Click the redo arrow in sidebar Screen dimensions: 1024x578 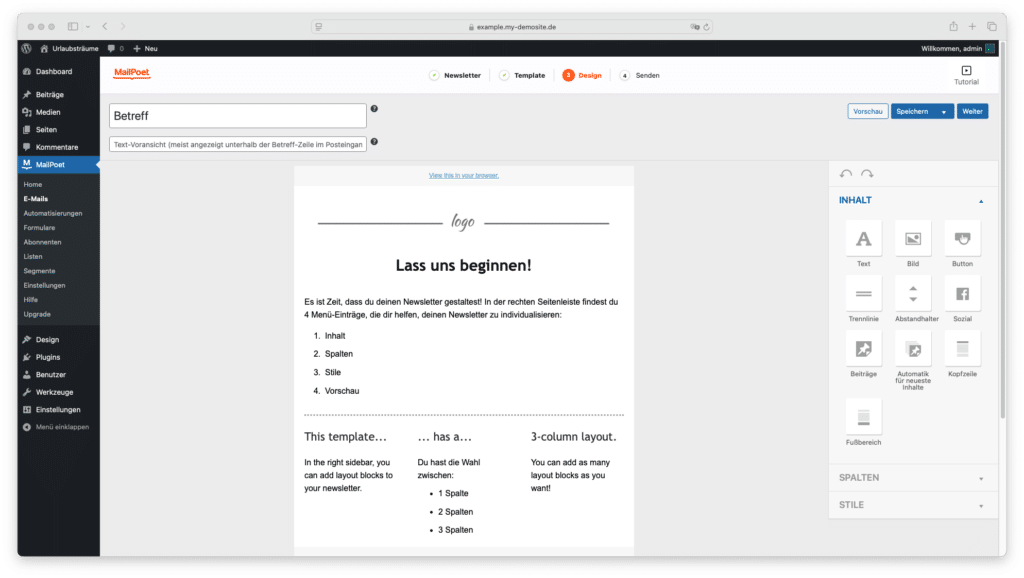[x=867, y=174]
